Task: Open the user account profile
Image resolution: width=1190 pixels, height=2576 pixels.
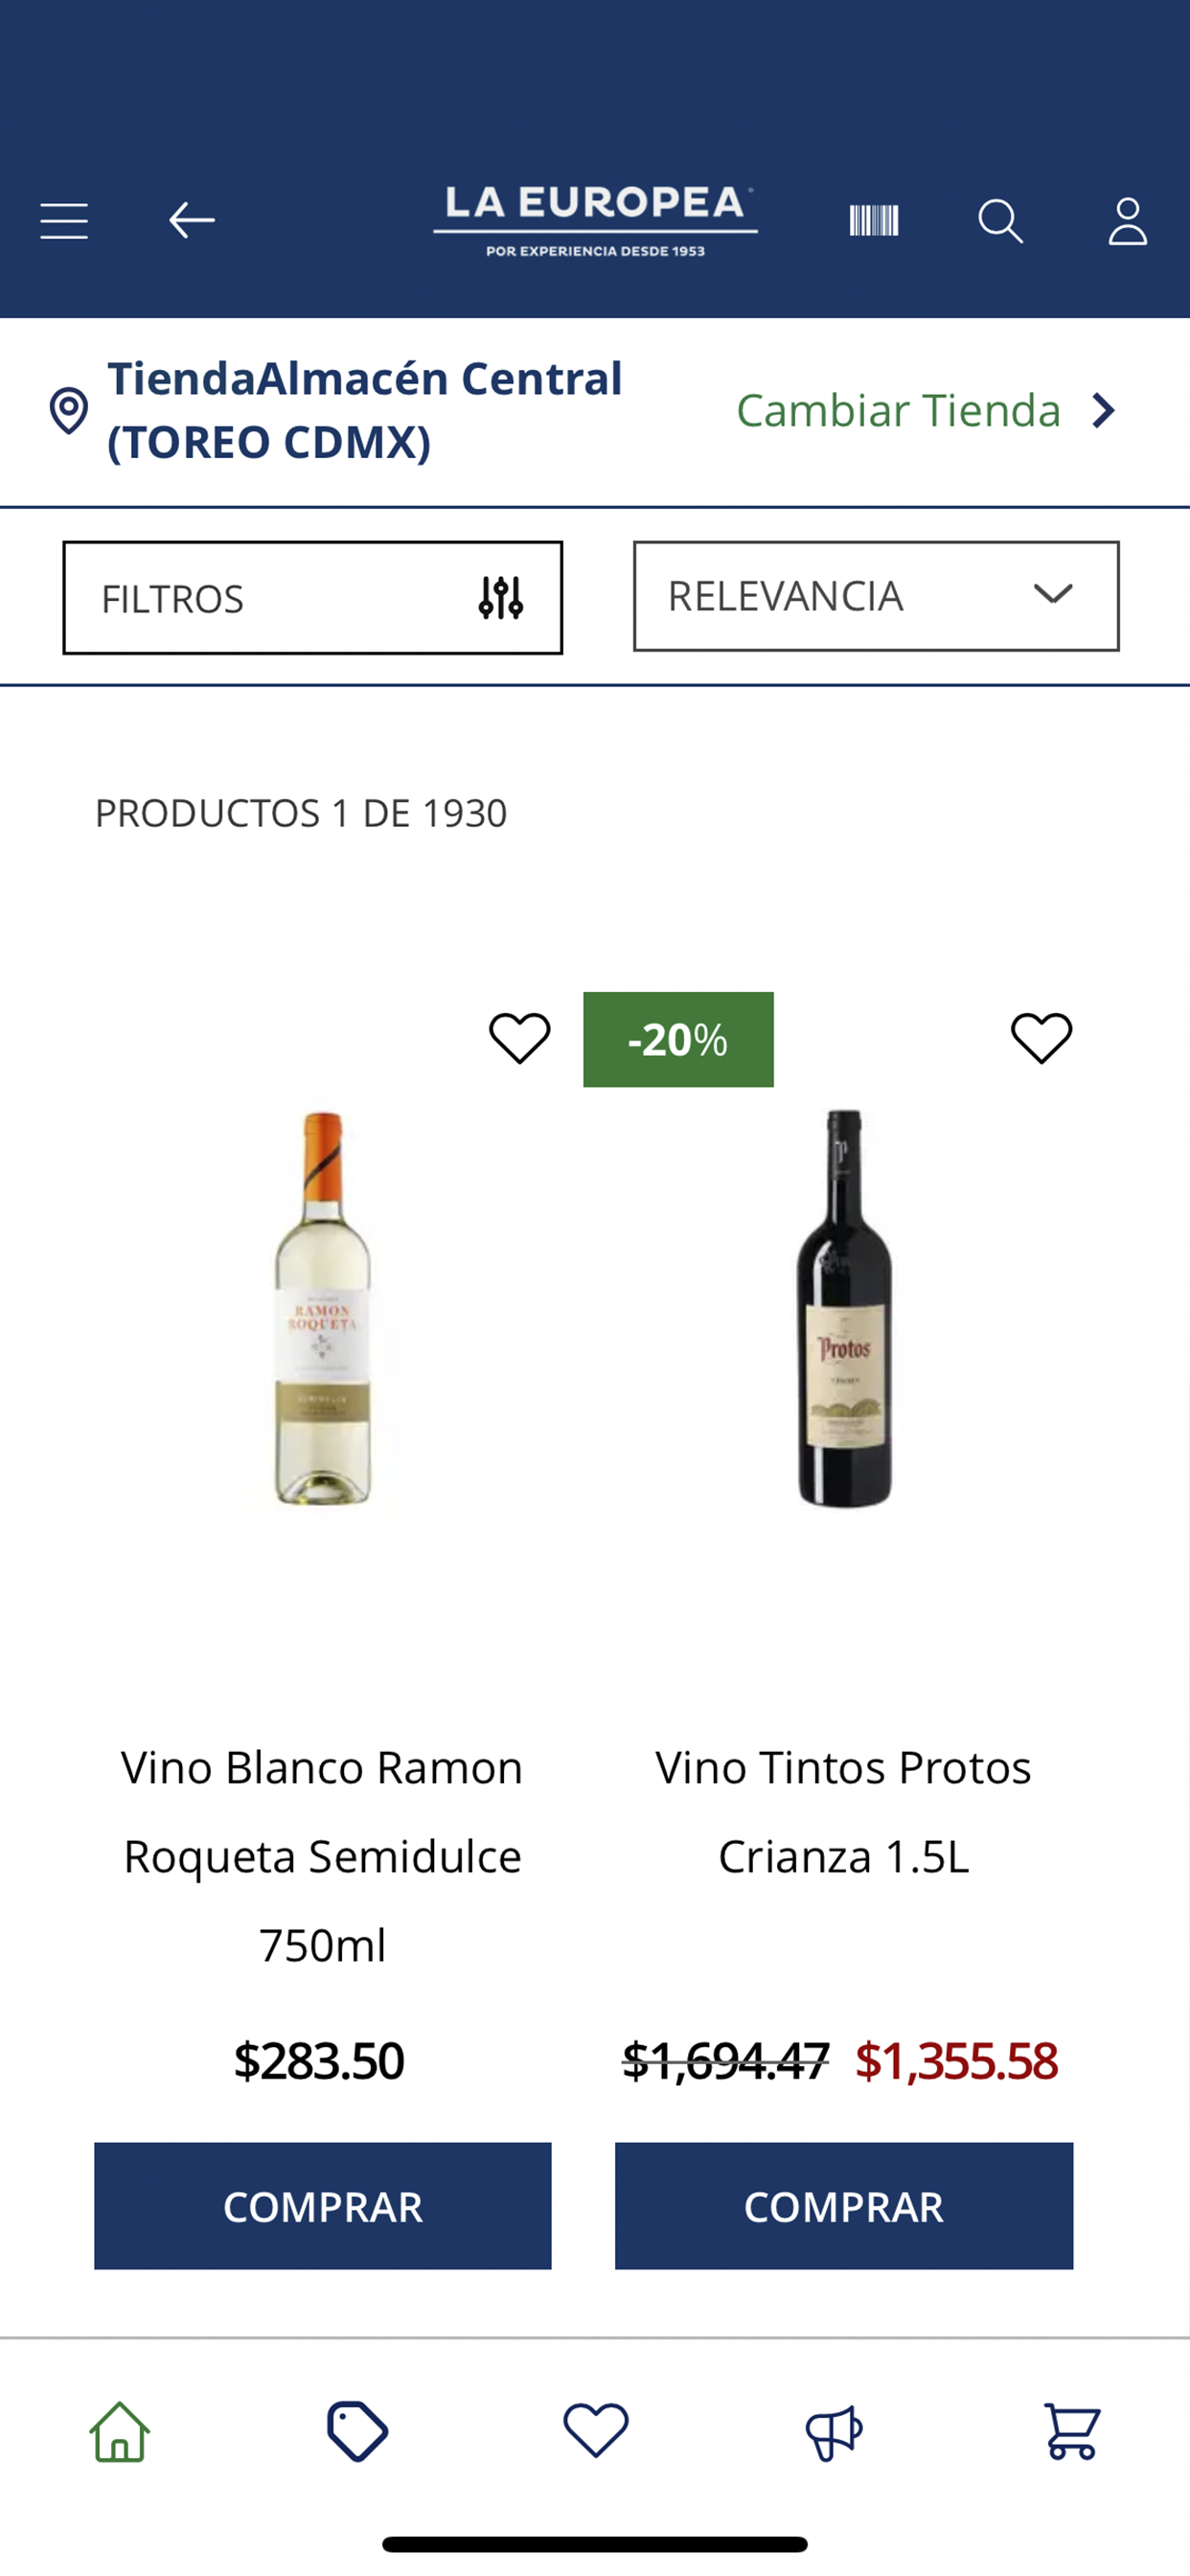Action: coord(1127,221)
